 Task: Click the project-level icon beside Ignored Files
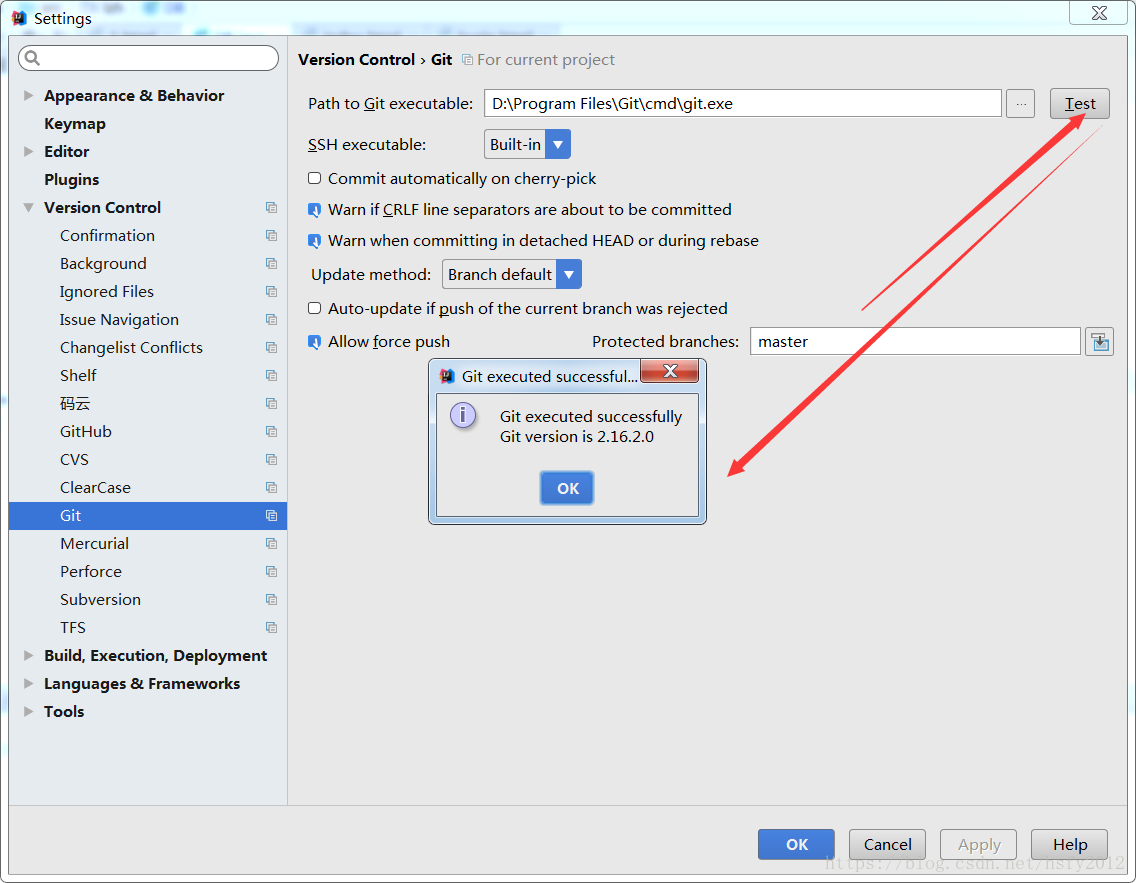tap(272, 292)
